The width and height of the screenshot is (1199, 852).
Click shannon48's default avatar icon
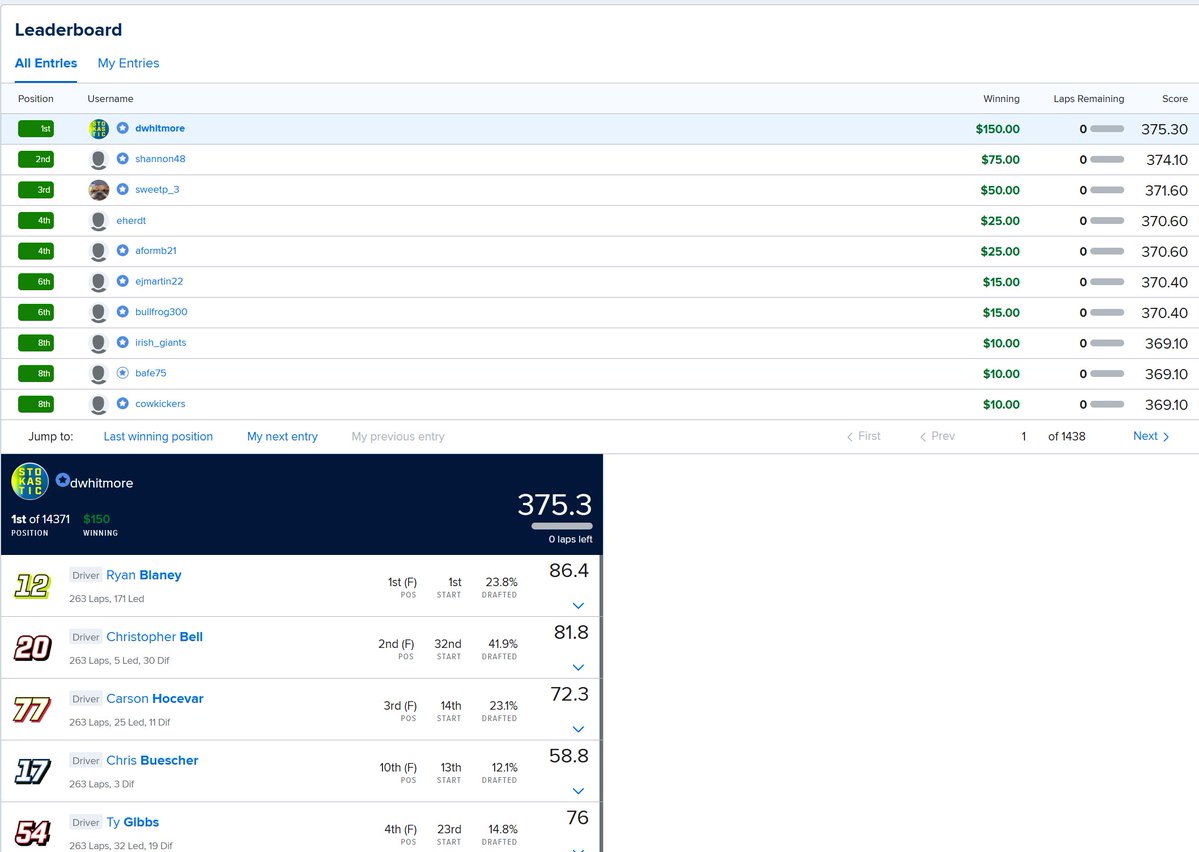pos(99,159)
